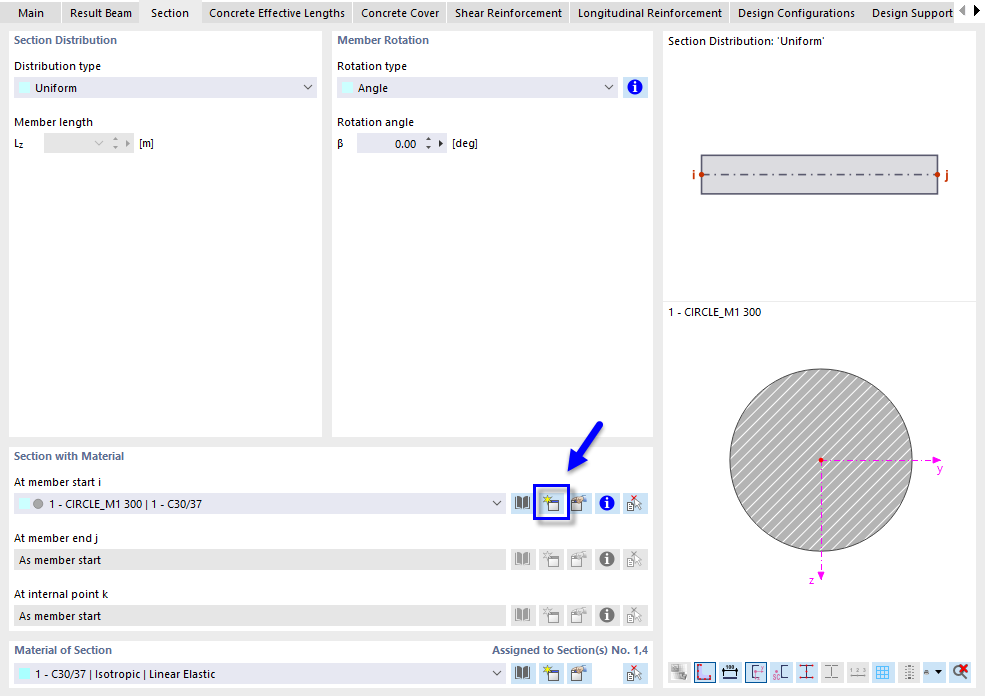Click new section icon at member end j

[551, 559]
